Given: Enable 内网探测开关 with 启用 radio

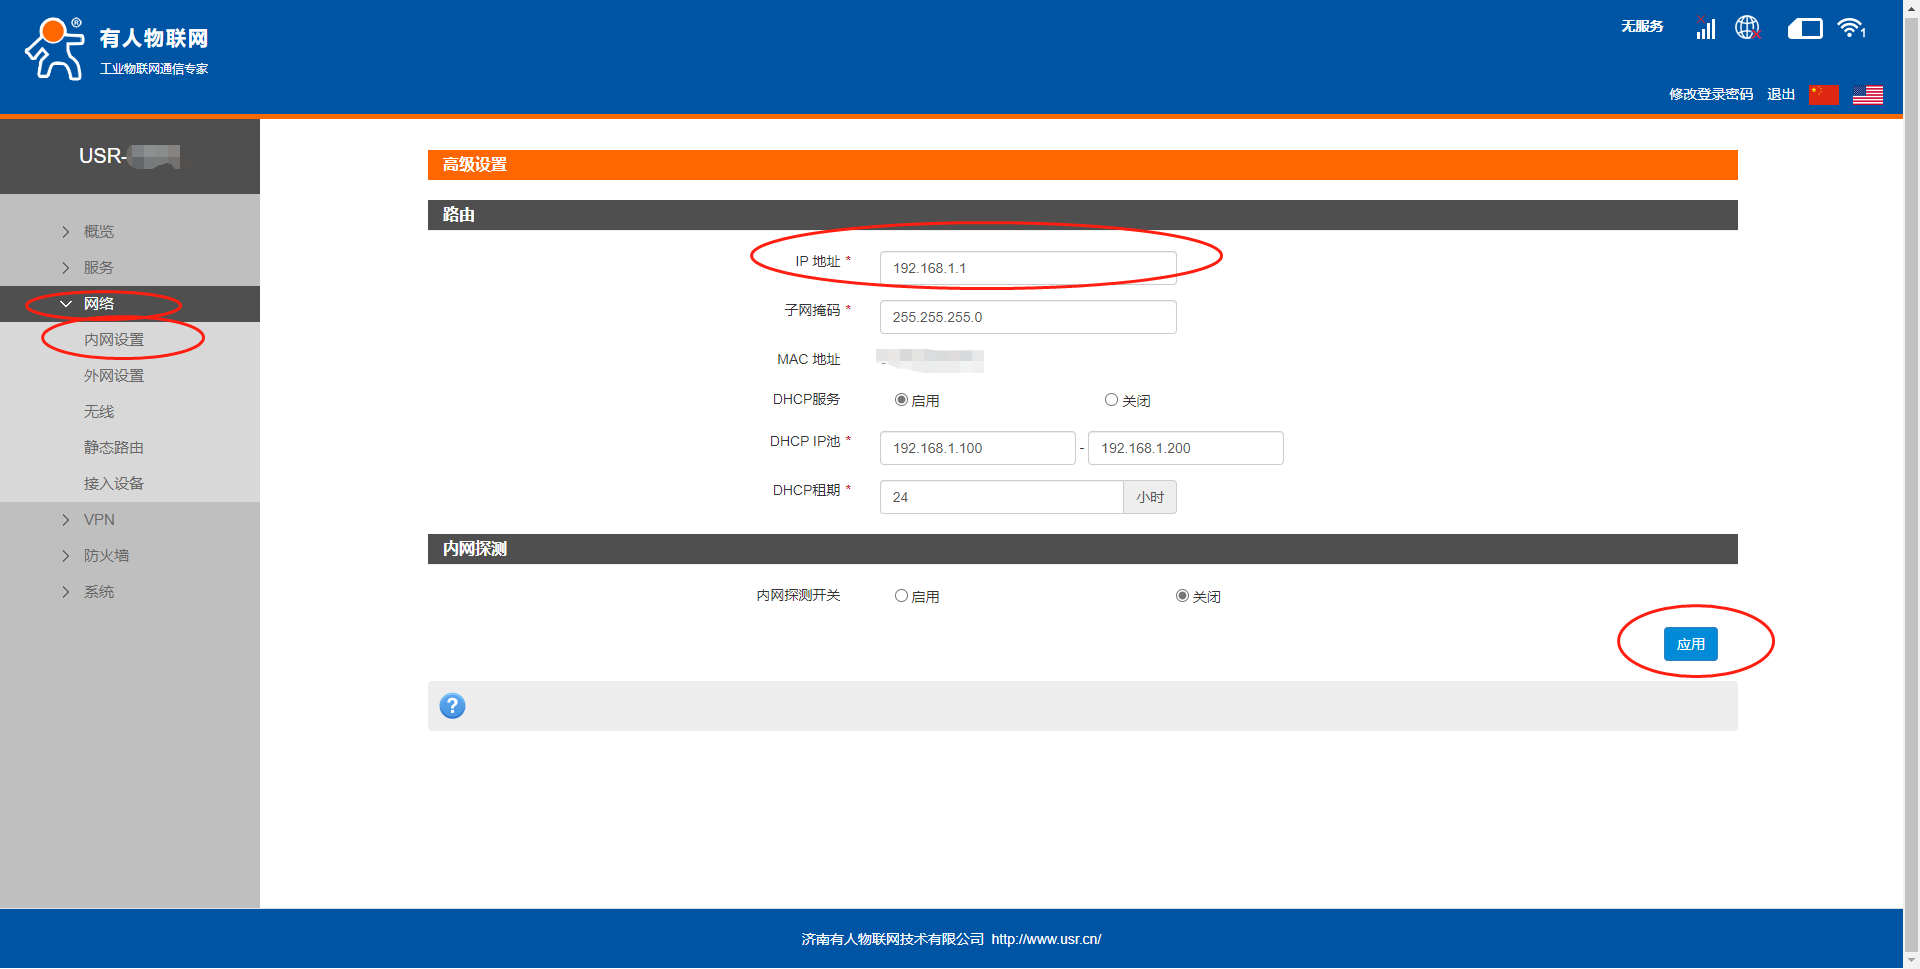Looking at the screenshot, I should (901, 596).
